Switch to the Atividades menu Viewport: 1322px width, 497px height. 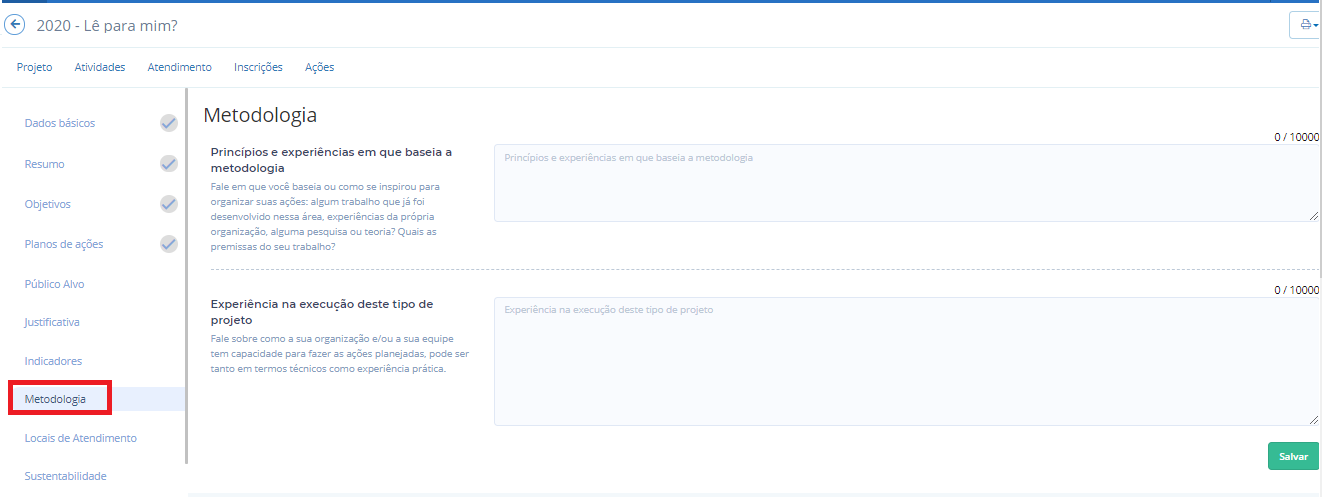pyautogui.click(x=100, y=67)
